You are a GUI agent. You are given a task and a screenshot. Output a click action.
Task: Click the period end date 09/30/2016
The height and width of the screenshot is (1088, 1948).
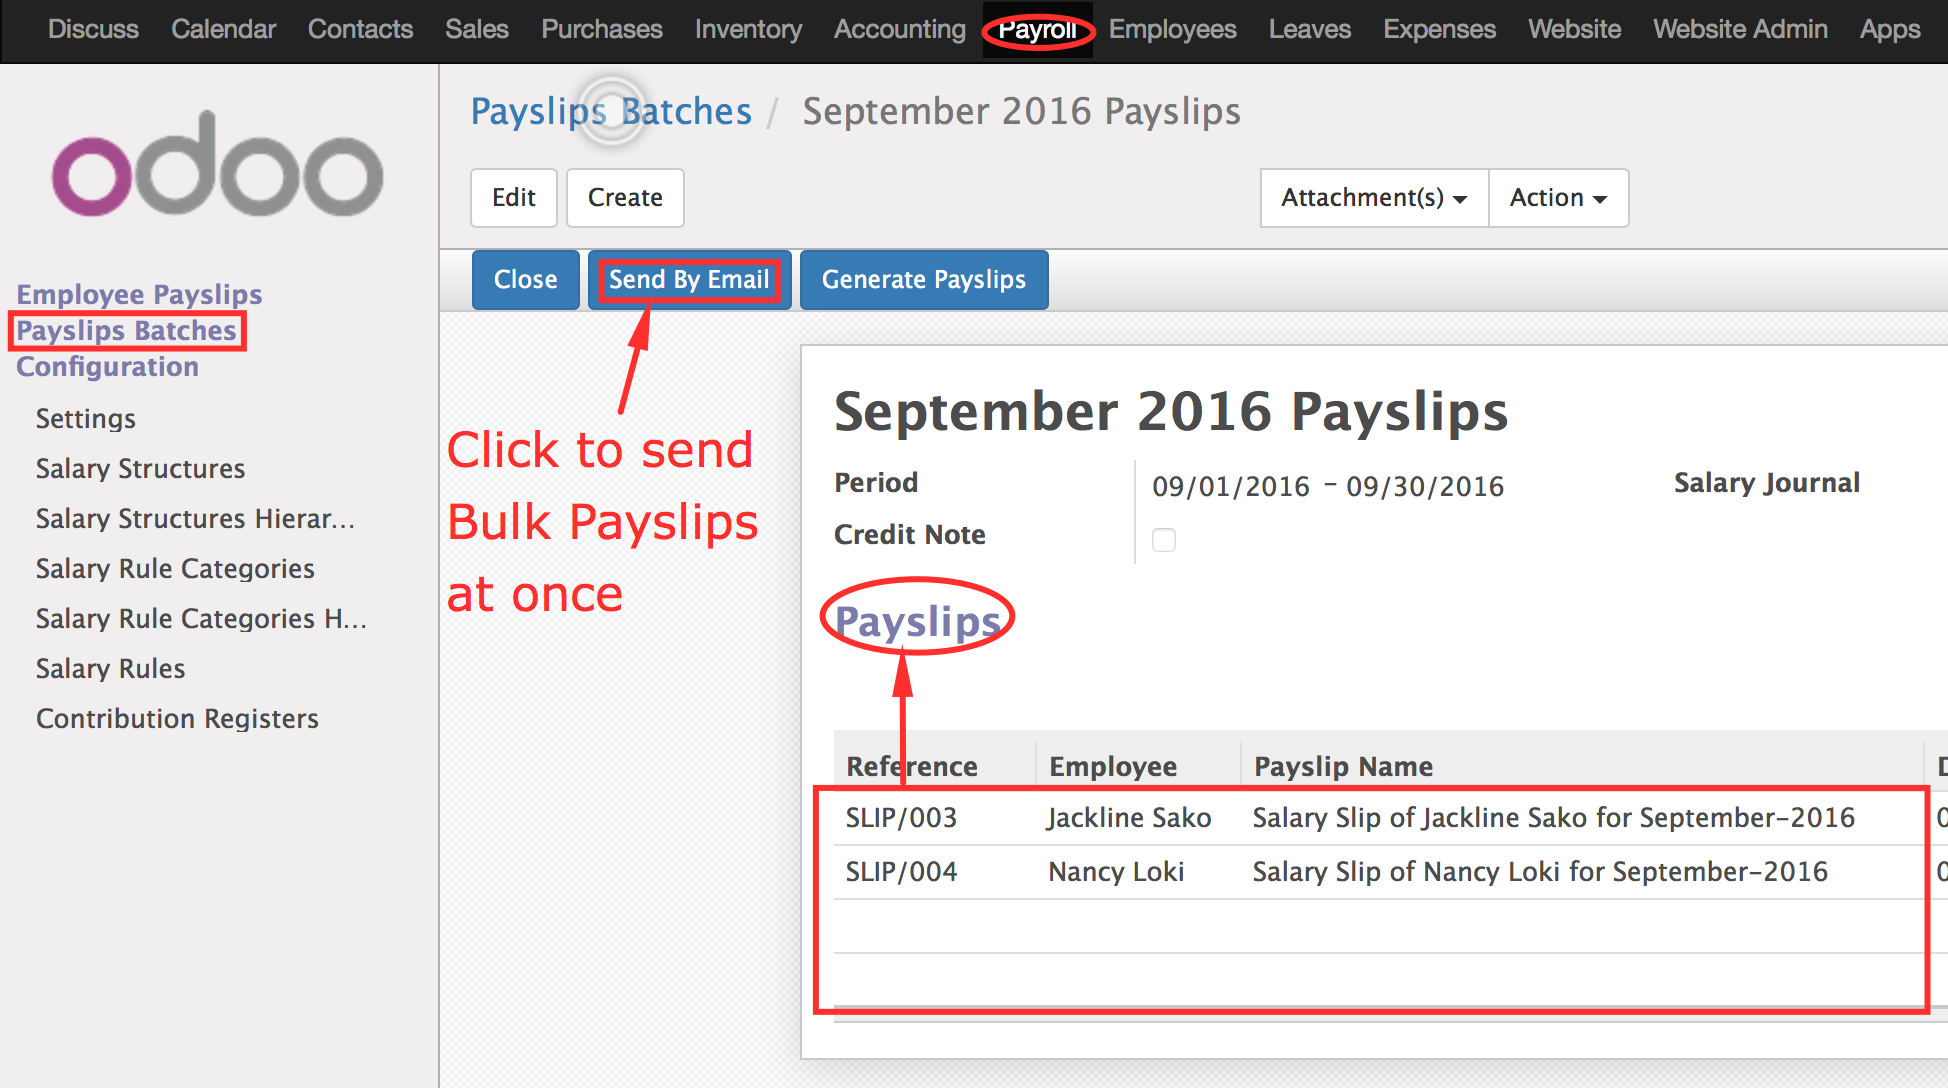point(1425,486)
